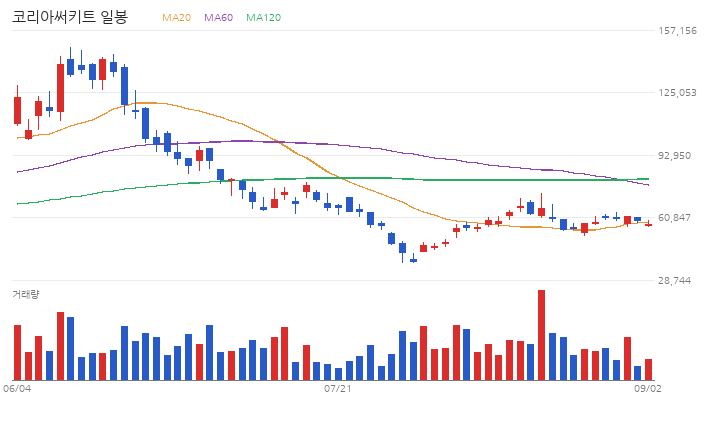Click the 125,053 price axis label
Screen dimensions: 720x440
[677, 93]
